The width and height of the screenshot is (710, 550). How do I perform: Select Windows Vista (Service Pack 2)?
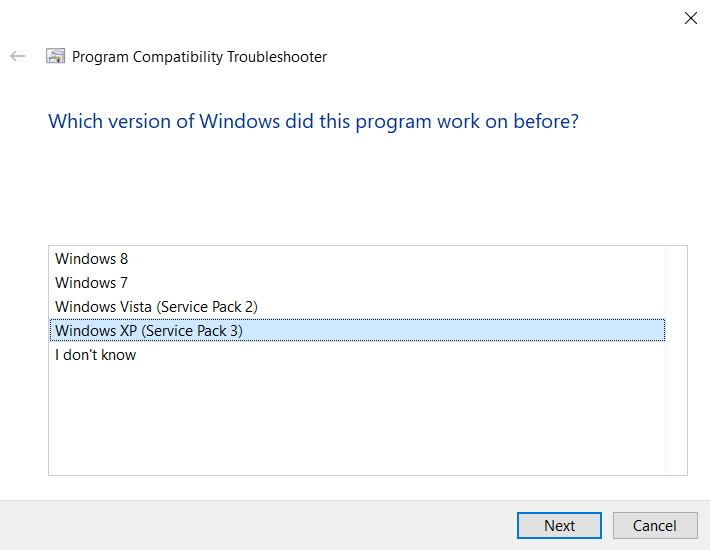156,307
